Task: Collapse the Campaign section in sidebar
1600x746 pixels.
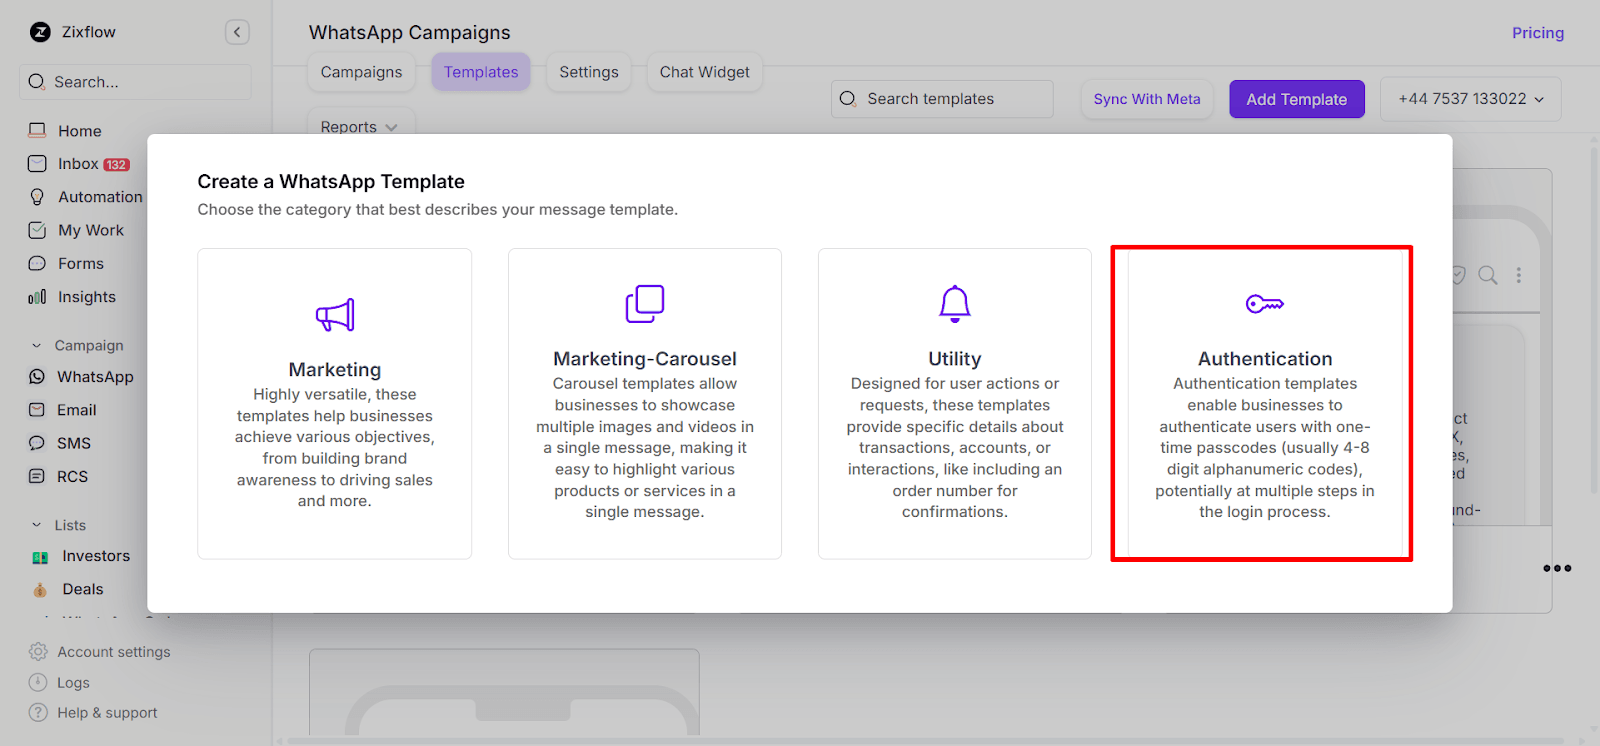Action: 37,346
